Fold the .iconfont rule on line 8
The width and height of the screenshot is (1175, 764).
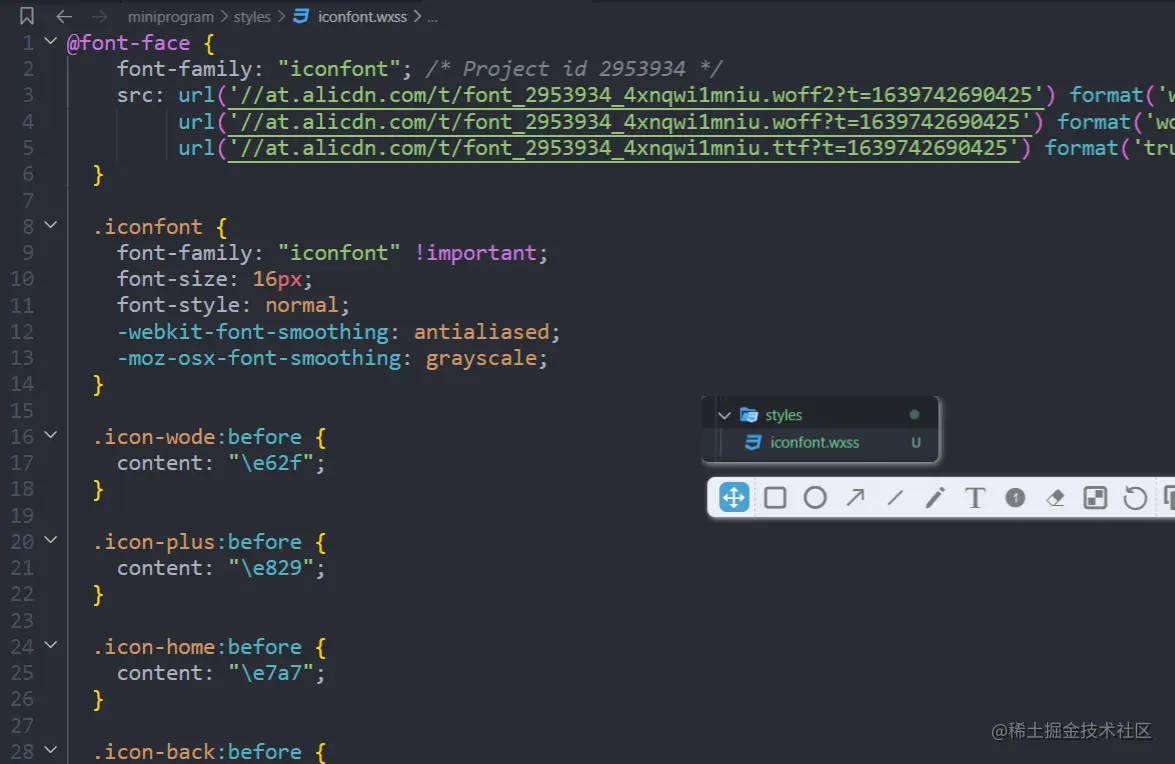pos(50,224)
